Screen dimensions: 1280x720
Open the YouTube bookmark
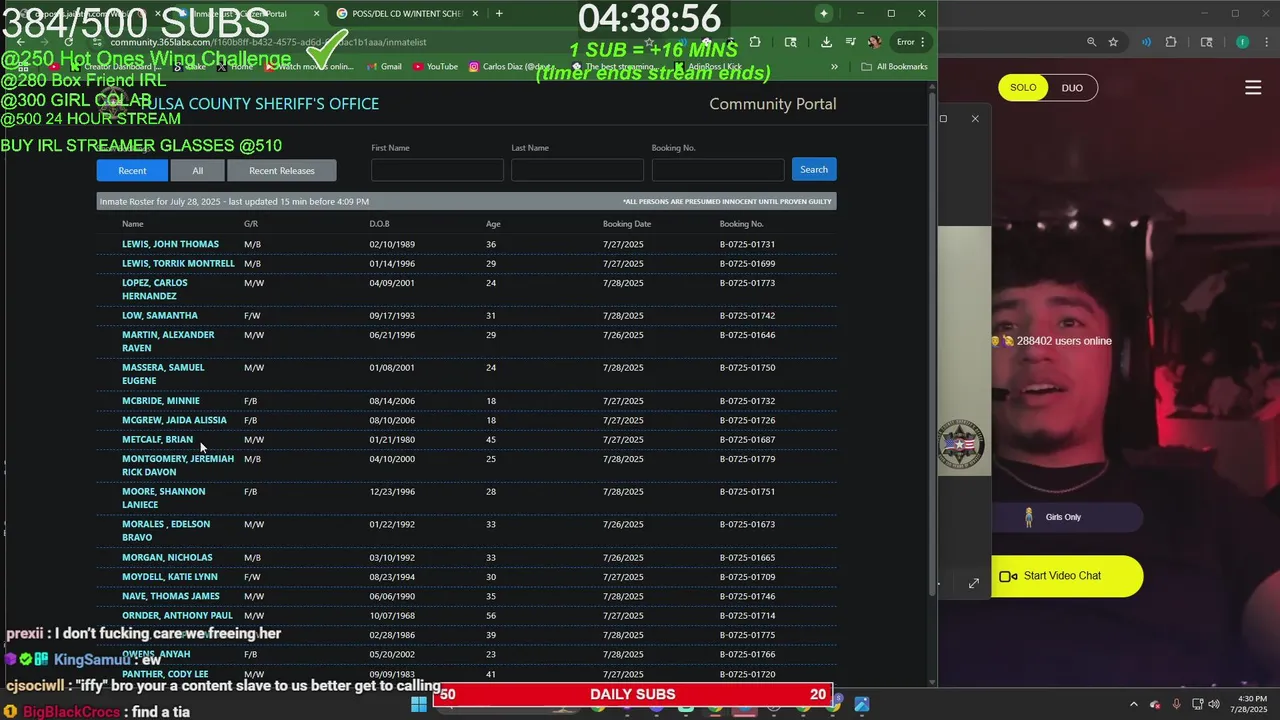(x=435, y=67)
